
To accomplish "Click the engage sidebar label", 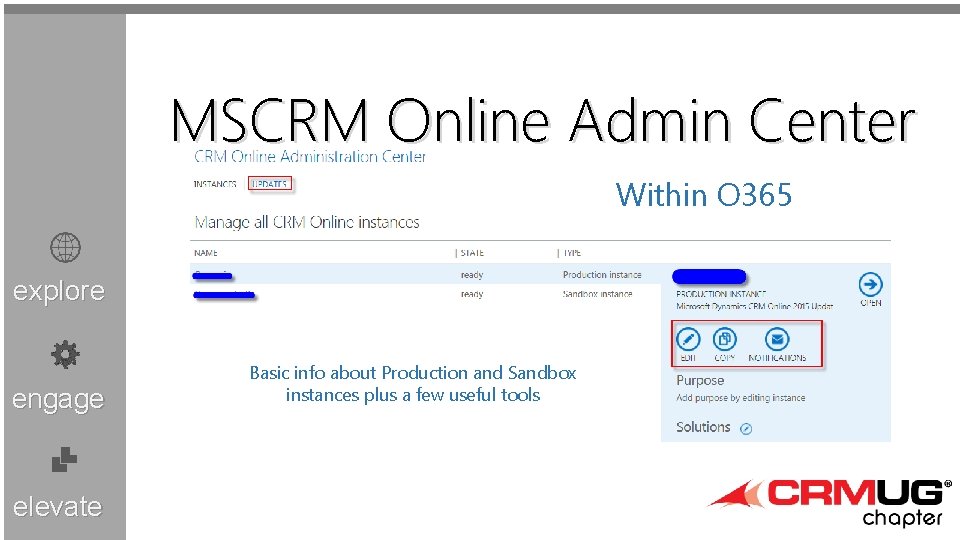I will coord(58,400).
